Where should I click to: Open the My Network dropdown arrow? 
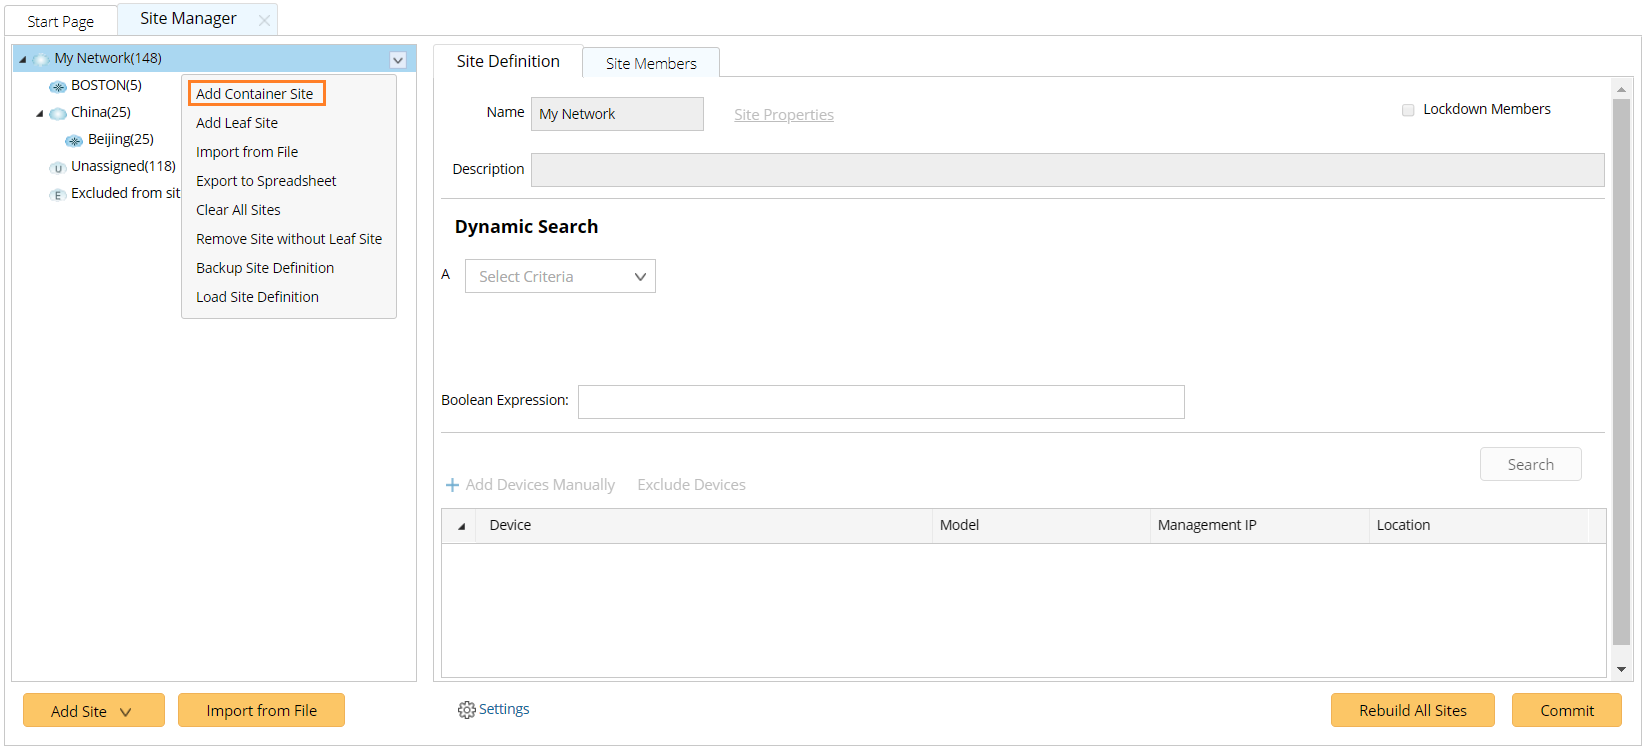[398, 60]
